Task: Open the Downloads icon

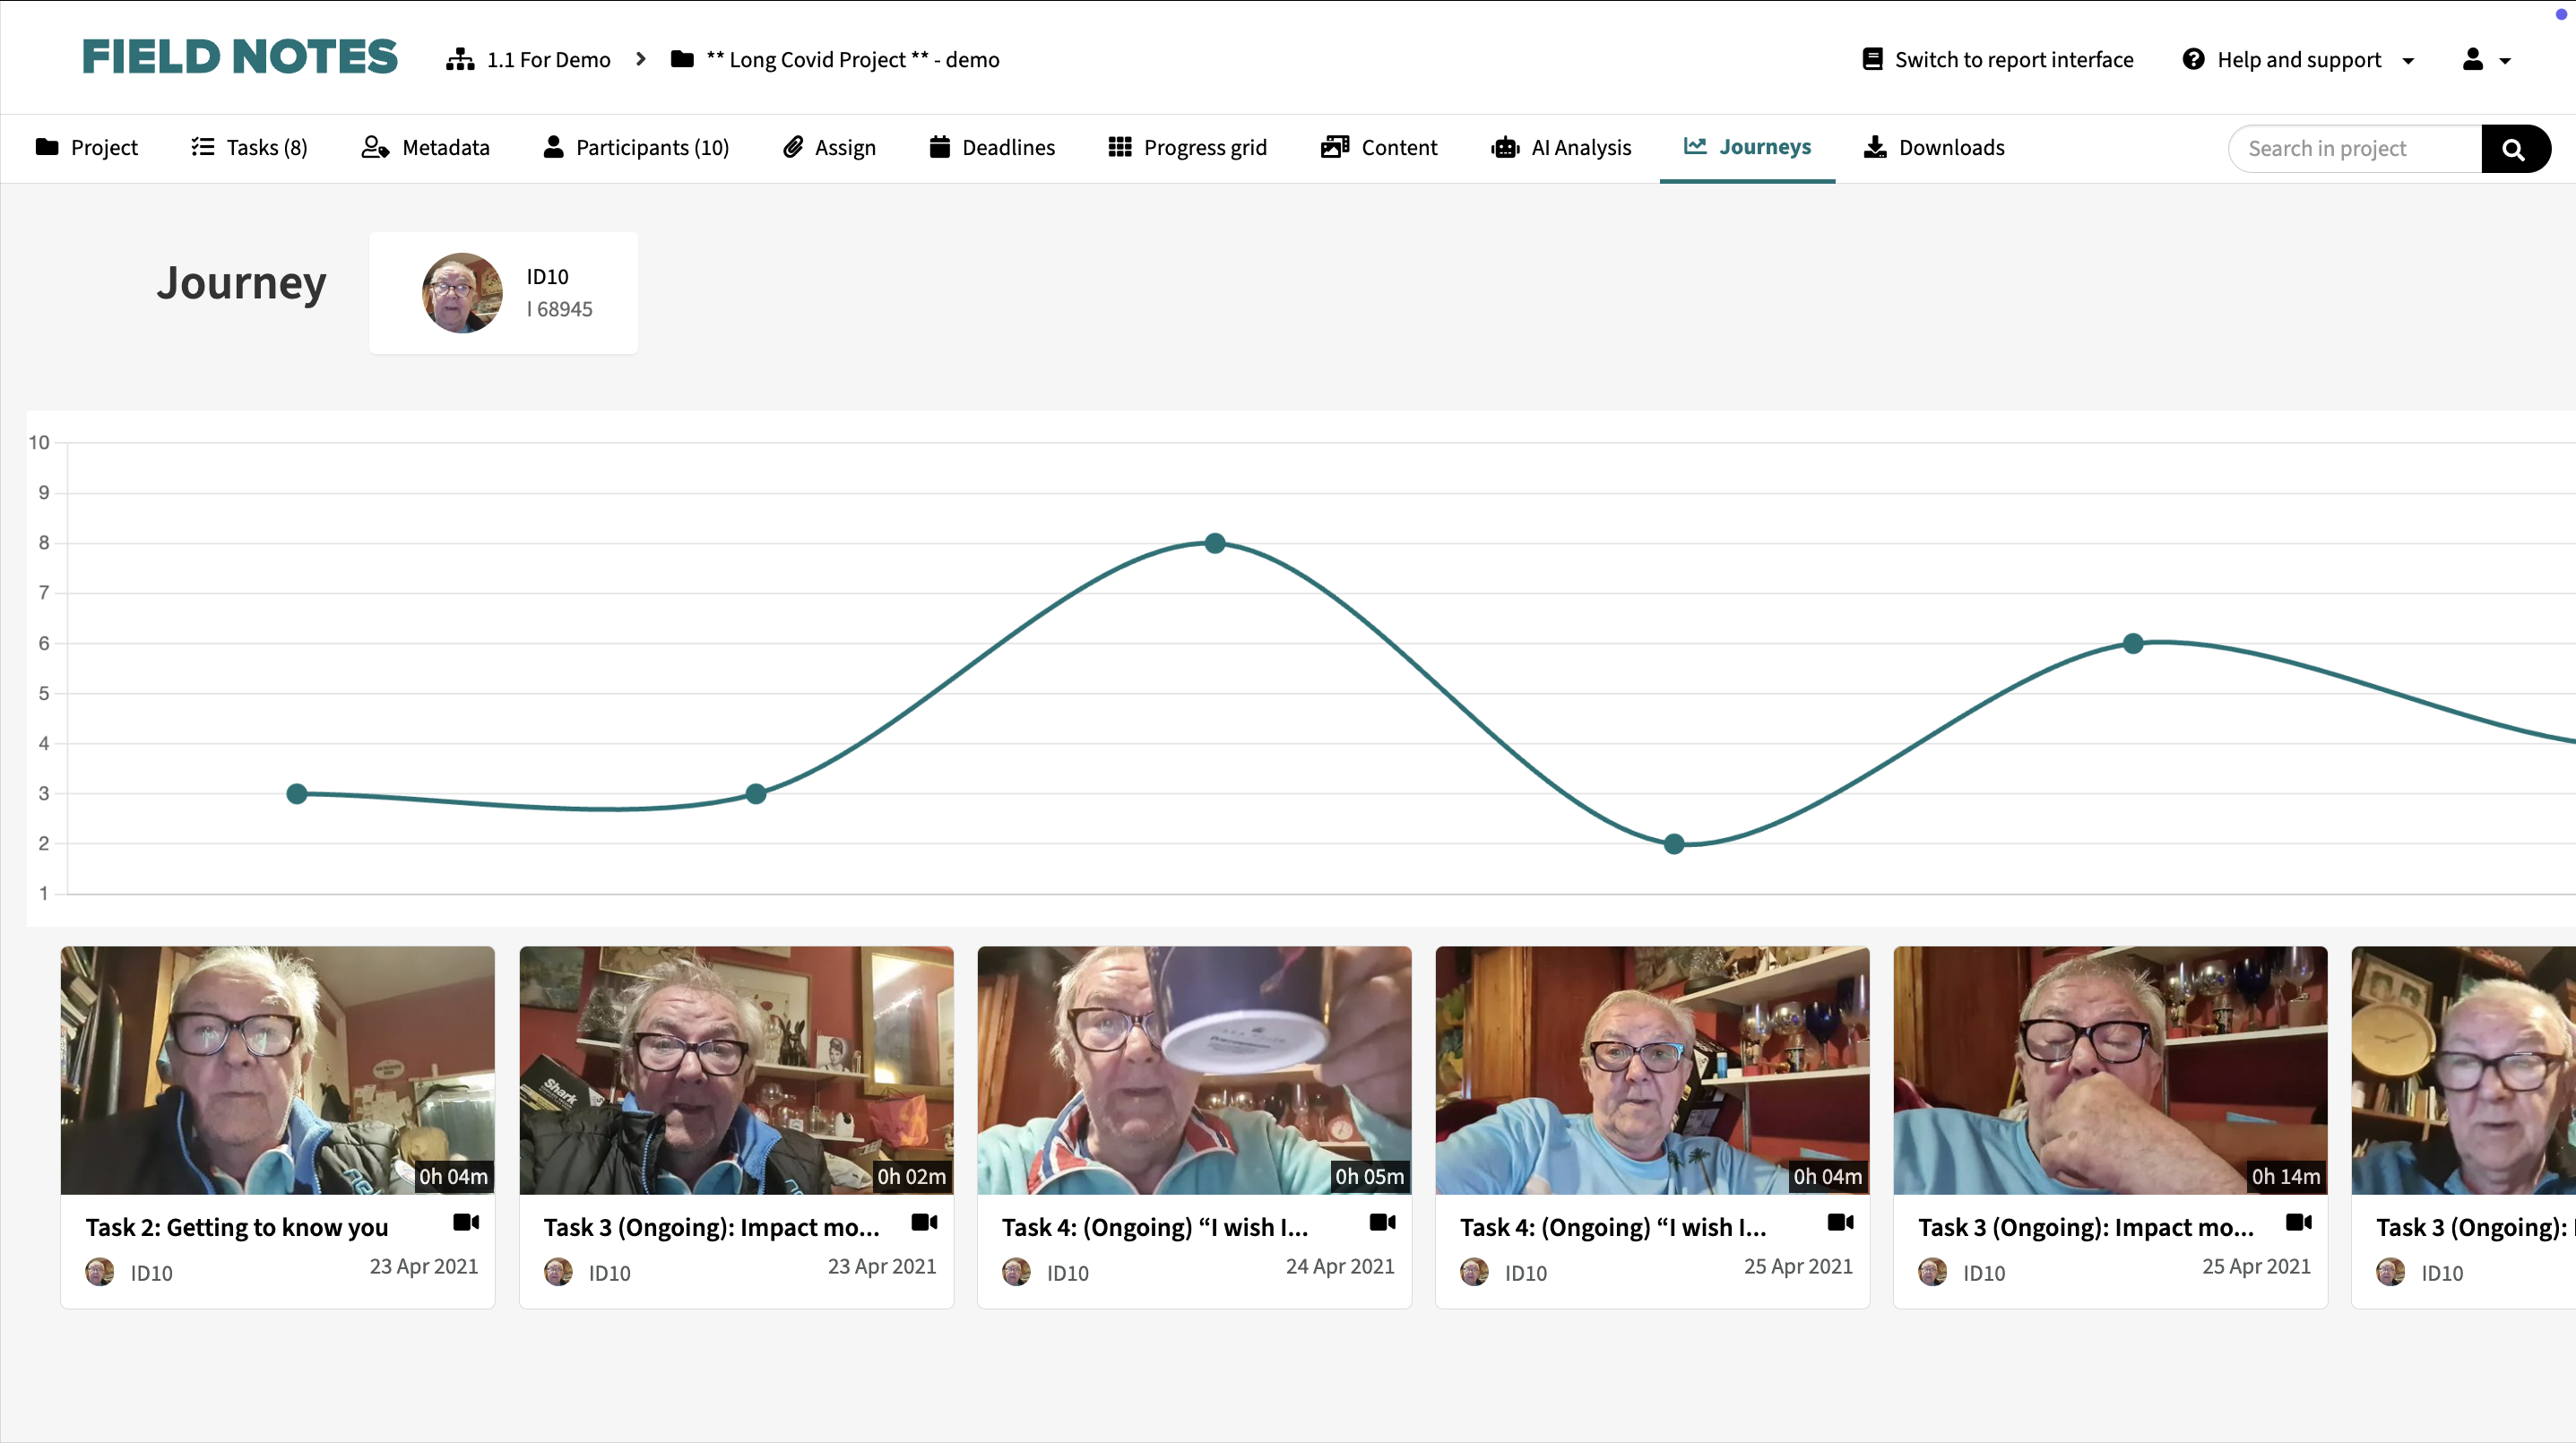Action: click(1874, 147)
